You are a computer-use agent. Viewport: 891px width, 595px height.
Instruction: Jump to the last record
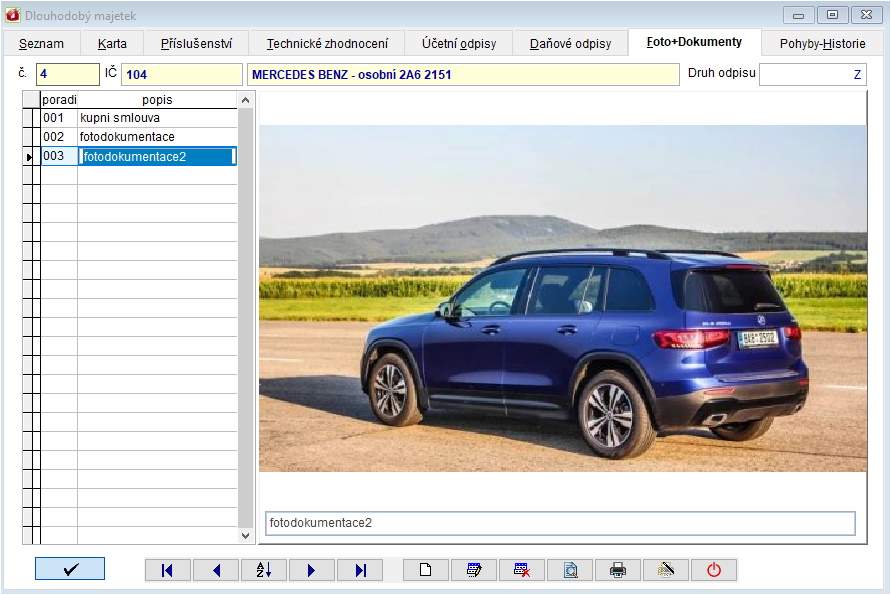(x=360, y=570)
